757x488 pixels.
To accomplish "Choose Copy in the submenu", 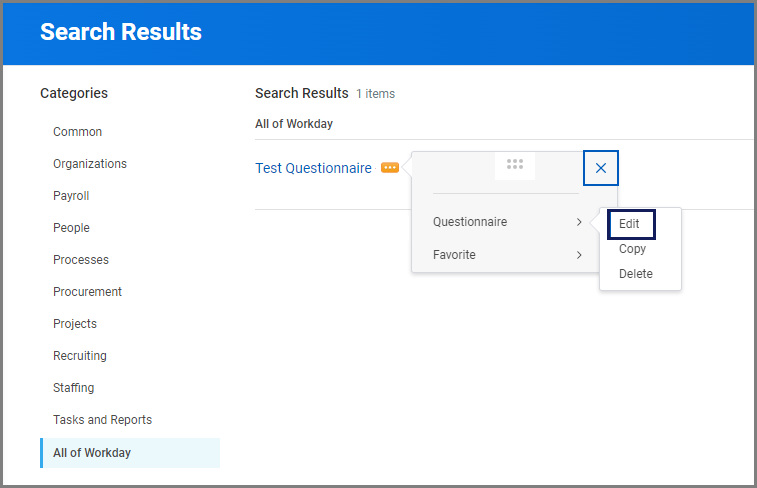I will pyautogui.click(x=632, y=249).
